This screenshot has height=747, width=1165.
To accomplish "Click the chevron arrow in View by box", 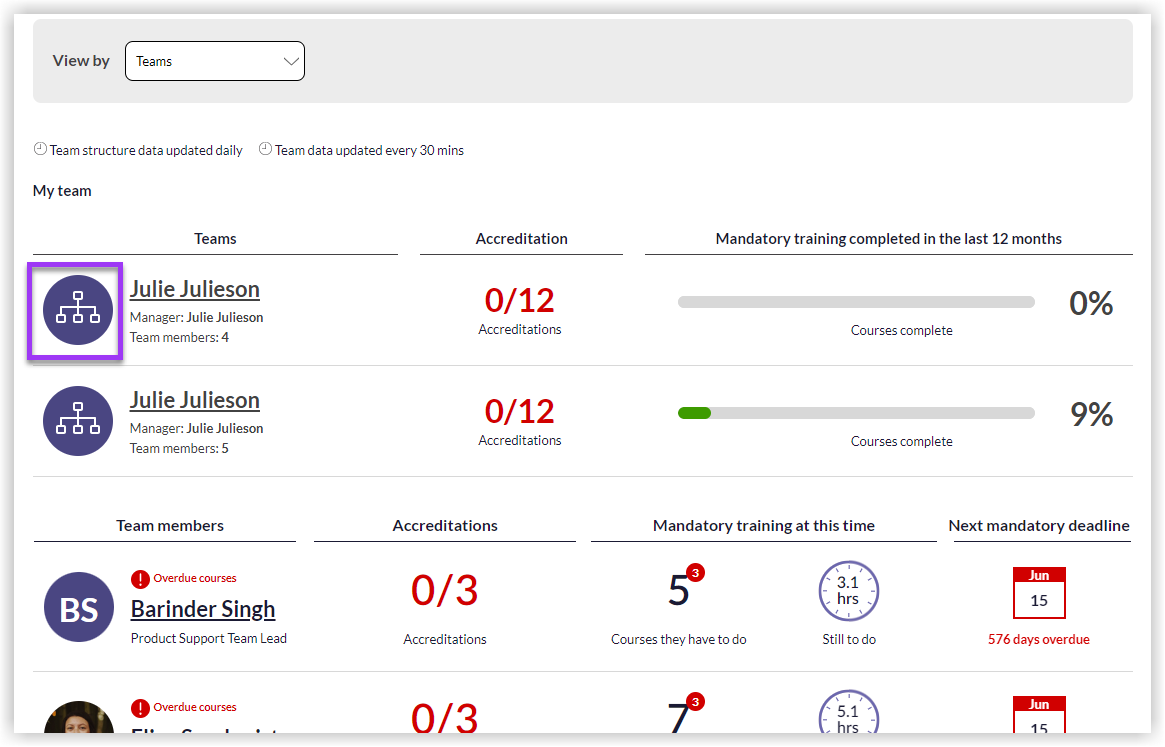I will (291, 61).
